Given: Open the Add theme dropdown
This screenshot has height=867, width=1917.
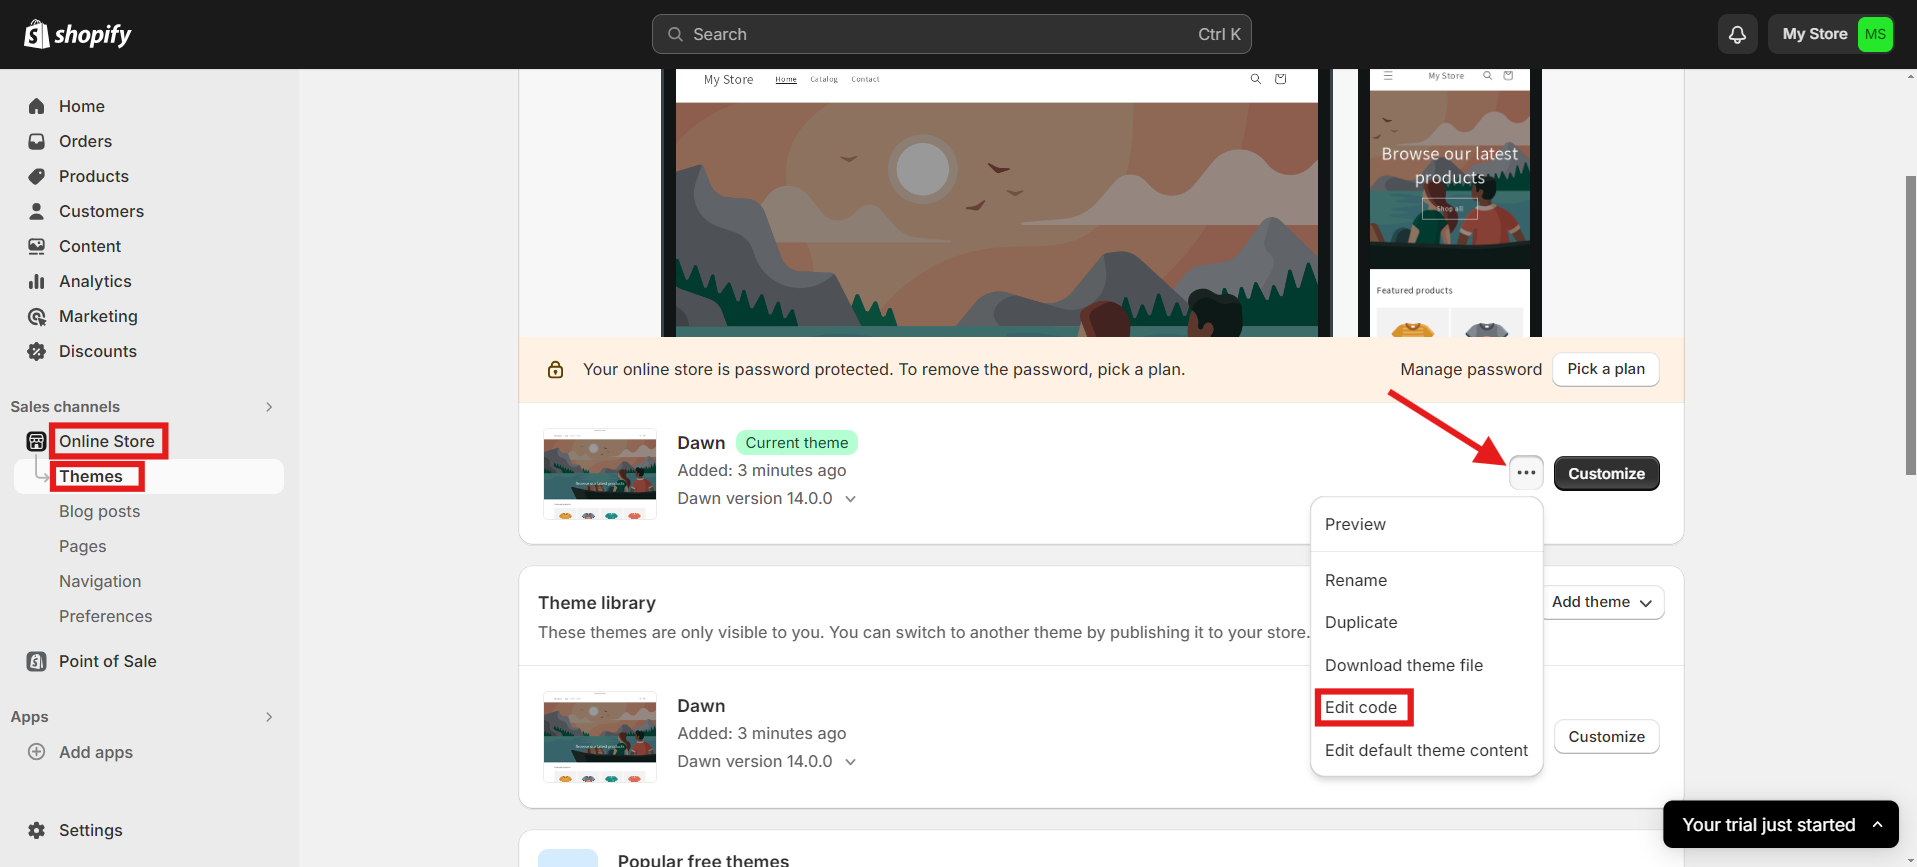Looking at the screenshot, I should coord(1602,602).
